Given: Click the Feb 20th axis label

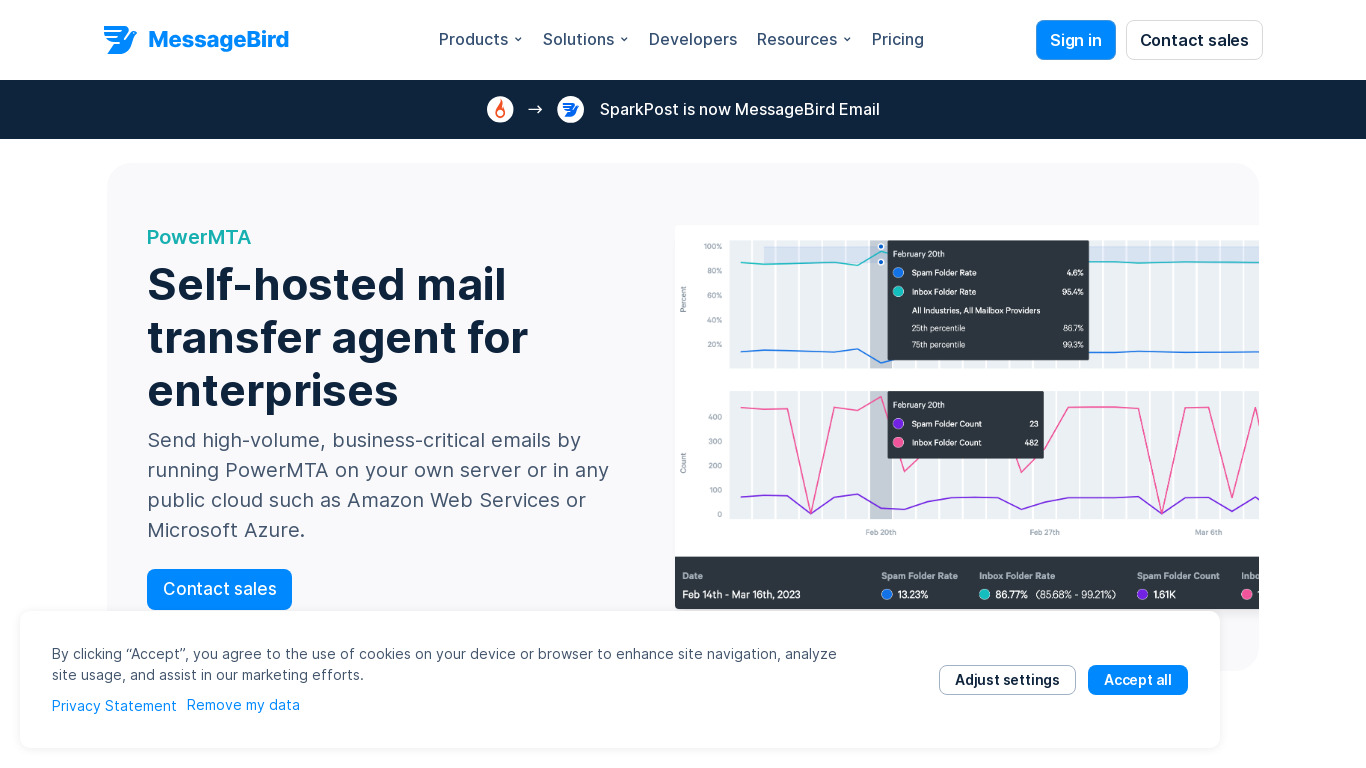Looking at the screenshot, I should 880,533.
